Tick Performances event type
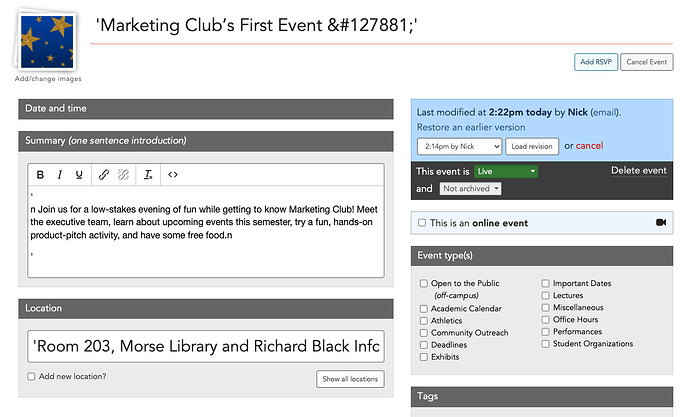Screen dimensions: 690x417 (x=546, y=332)
